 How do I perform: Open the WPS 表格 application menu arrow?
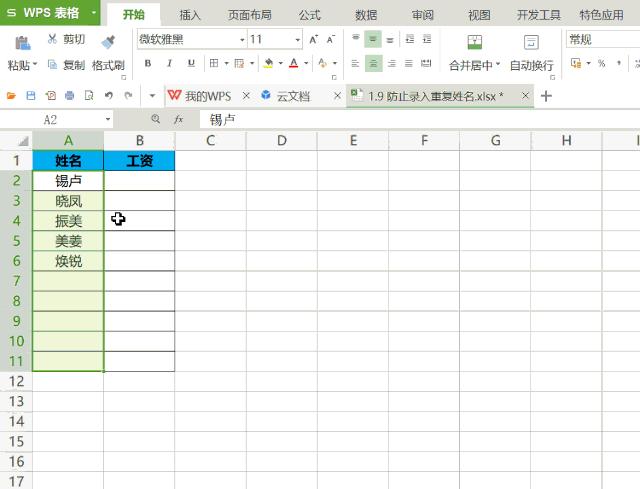pyautogui.click(x=94, y=13)
